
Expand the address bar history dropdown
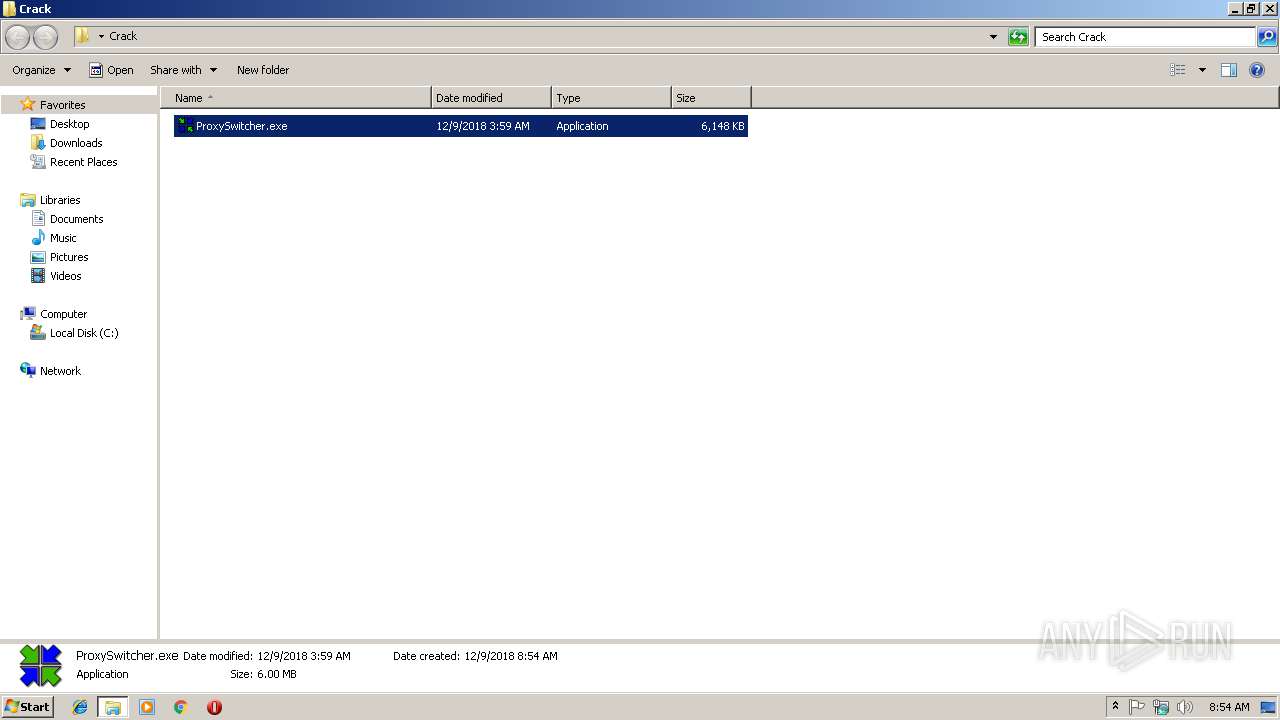(x=993, y=37)
